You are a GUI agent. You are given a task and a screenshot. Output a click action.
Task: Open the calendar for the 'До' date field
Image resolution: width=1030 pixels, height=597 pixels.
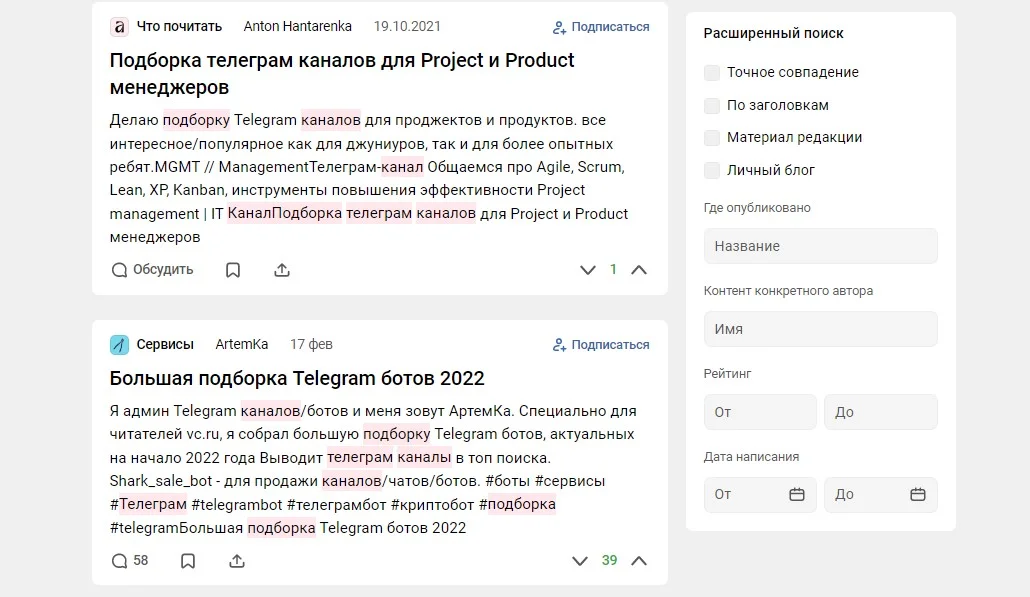pos(918,494)
